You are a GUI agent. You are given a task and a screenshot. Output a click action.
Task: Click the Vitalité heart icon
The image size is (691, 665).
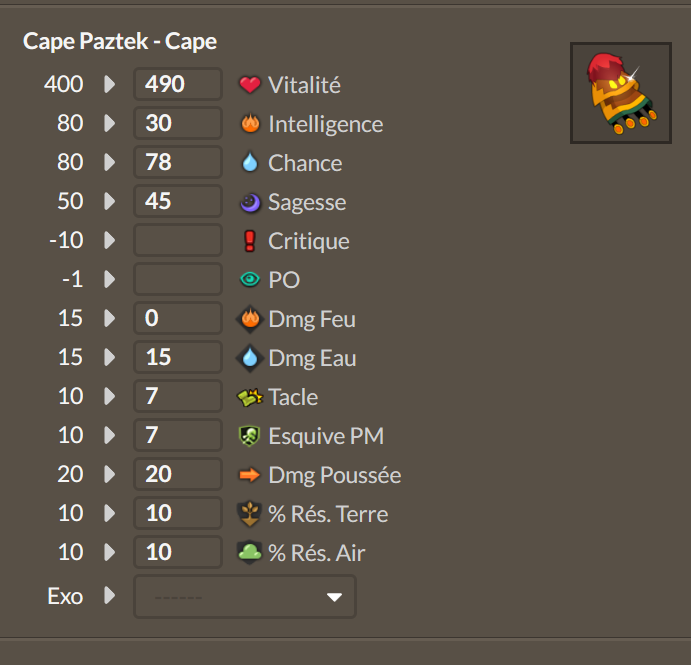249,84
